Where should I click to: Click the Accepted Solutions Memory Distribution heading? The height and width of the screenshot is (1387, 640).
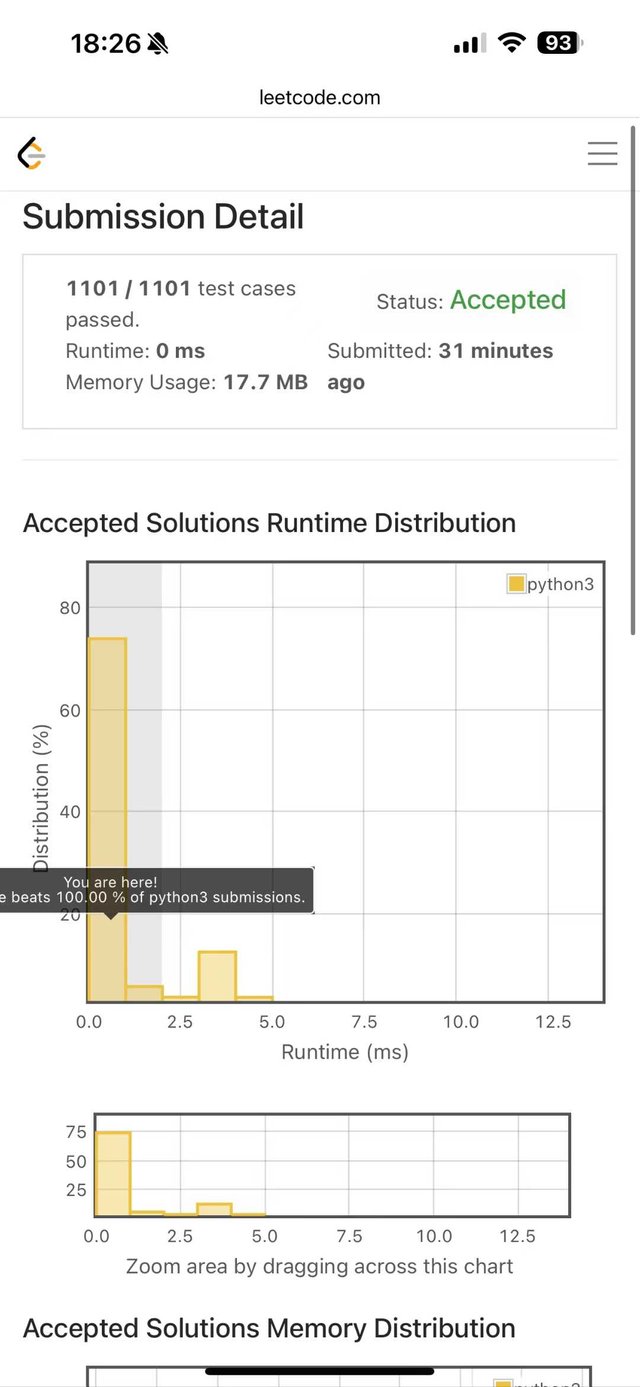click(x=269, y=1328)
